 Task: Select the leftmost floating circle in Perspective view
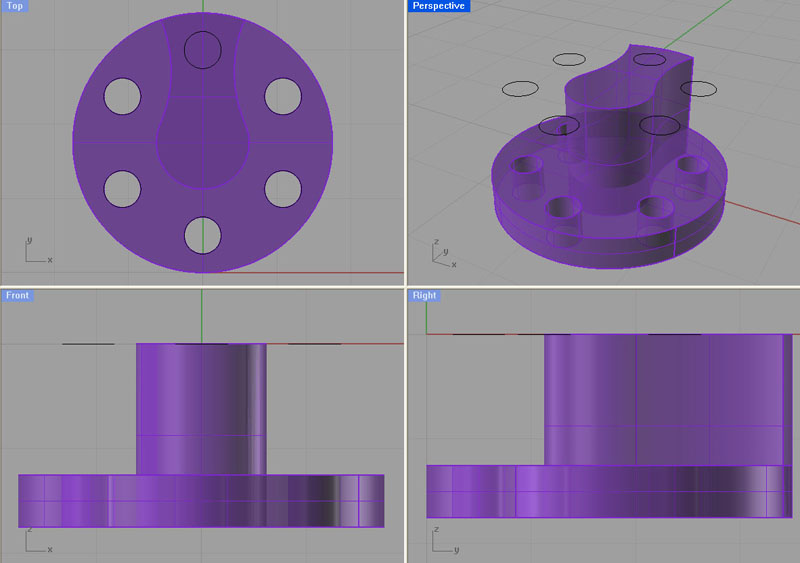[520, 89]
